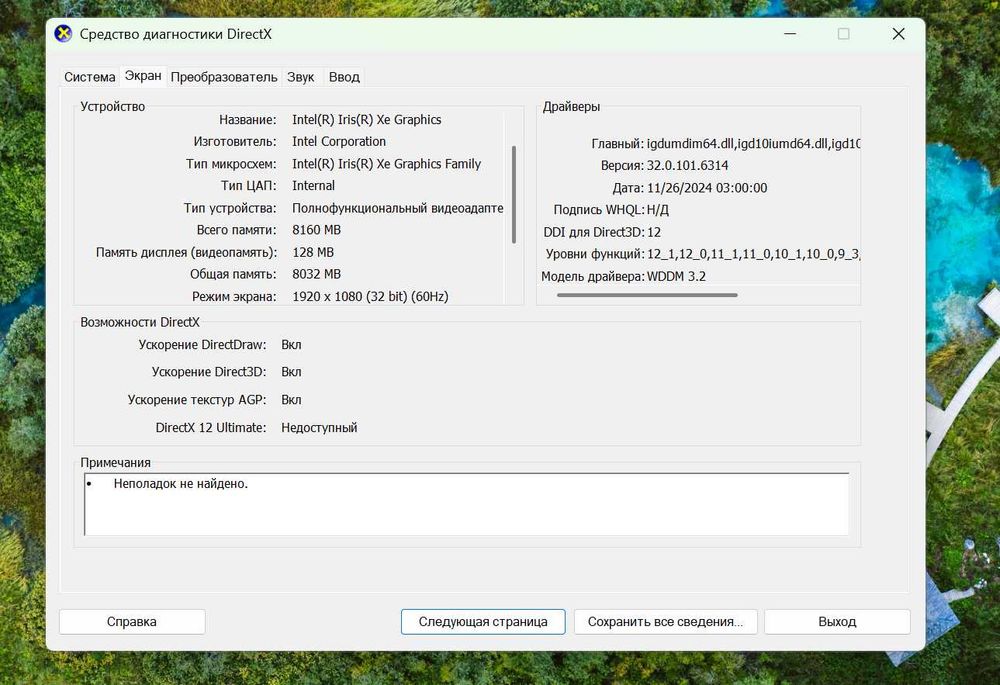Click the note Неполадок не найдено
Image resolution: width=1000 pixels, height=685 pixels.
pyautogui.click(x=180, y=483)
